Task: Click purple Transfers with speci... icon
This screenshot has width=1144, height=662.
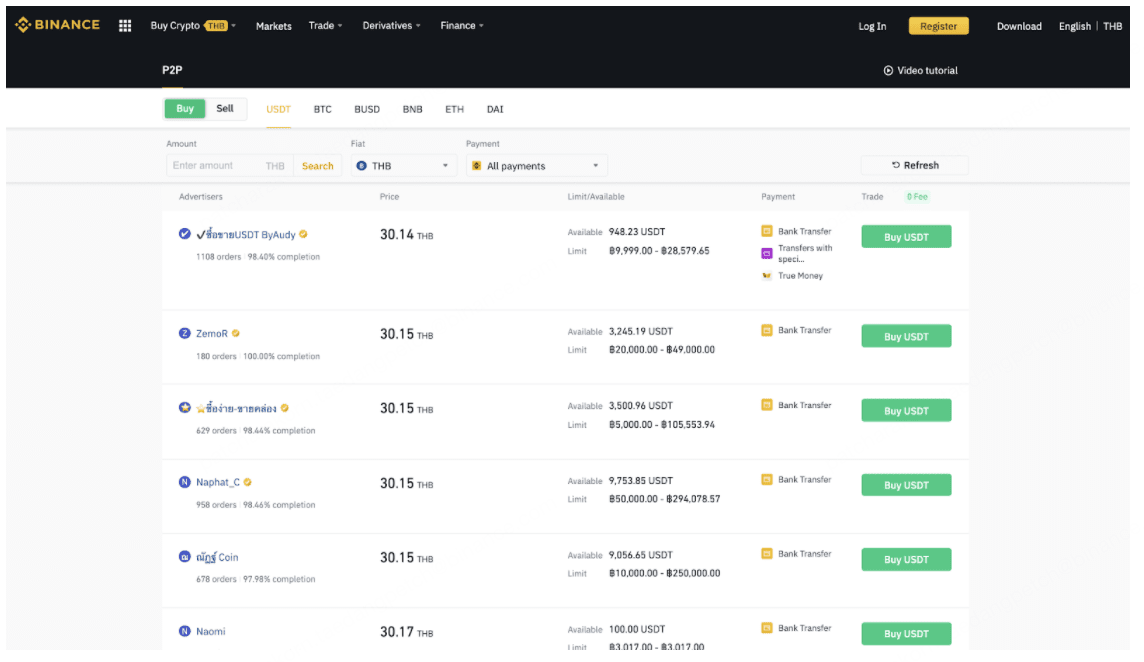Action: point(767,253)
